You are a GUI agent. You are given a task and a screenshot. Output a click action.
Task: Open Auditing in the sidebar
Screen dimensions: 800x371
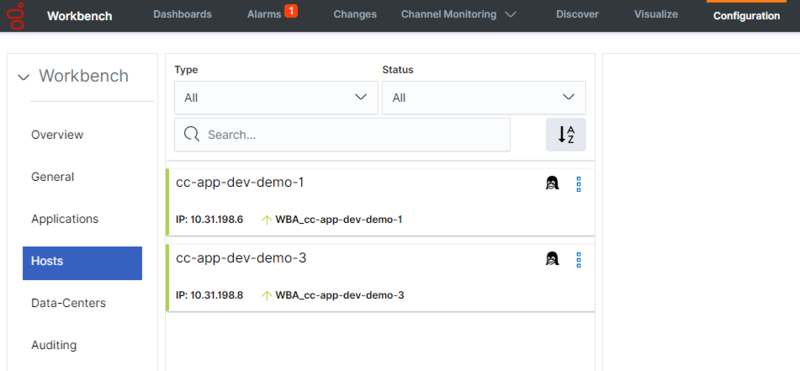pyautogui.click(x=54, y=345)
